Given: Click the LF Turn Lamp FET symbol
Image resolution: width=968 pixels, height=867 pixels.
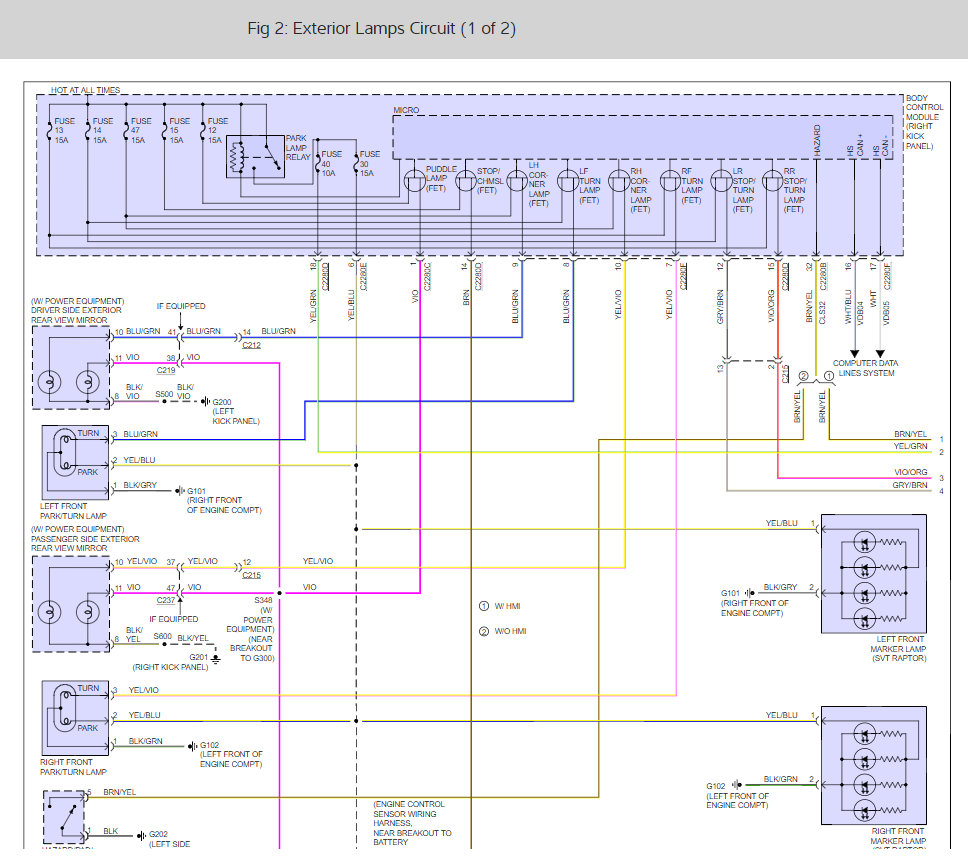Looking at the screenshot, I should click(569, 181).
